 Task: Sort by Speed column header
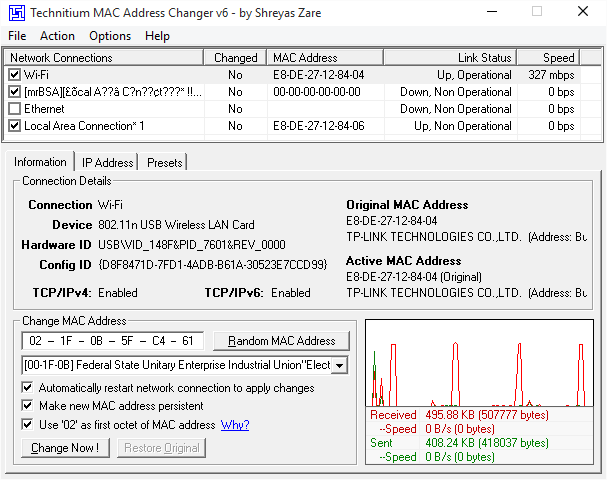click(549, 58)
